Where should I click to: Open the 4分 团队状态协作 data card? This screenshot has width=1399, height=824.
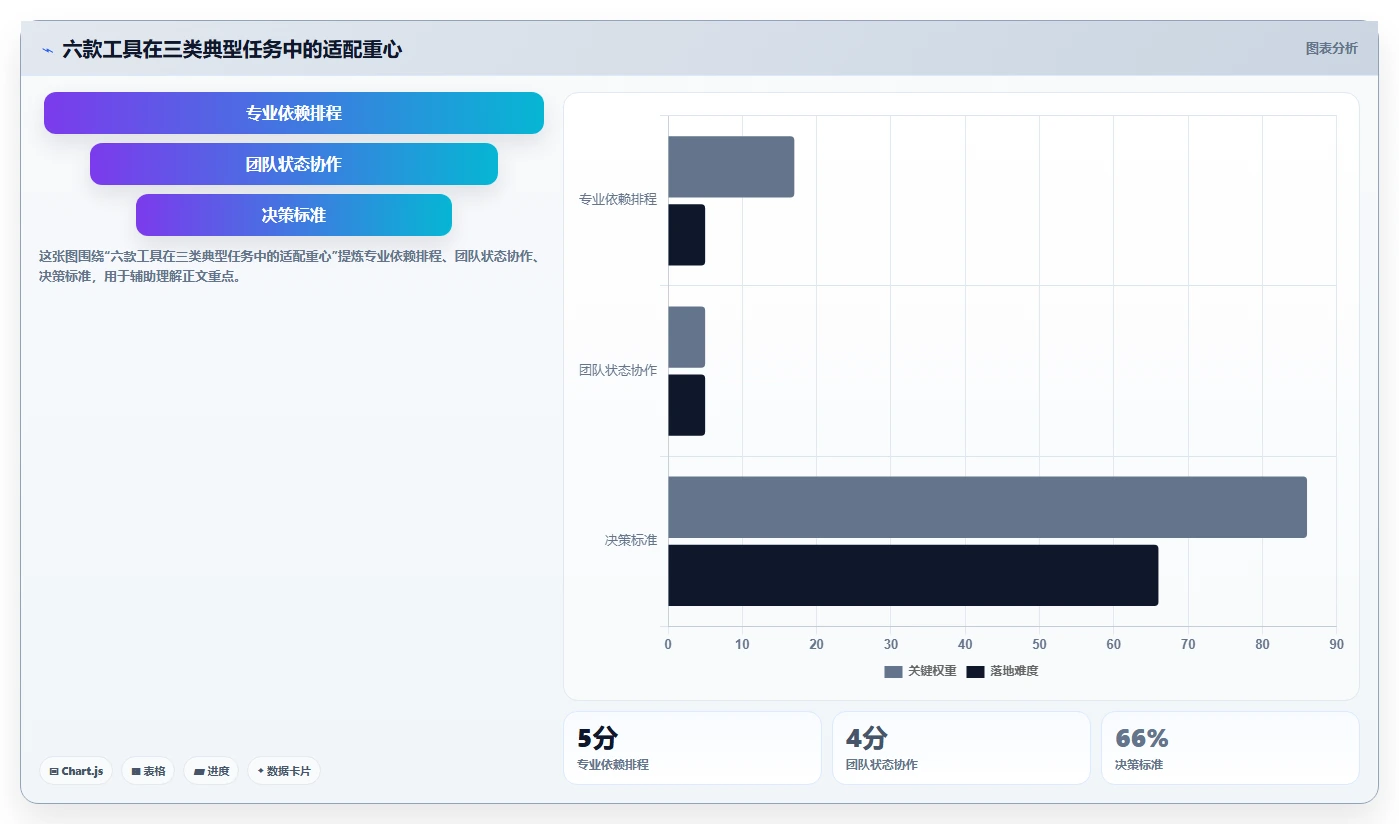pos(961,748)
